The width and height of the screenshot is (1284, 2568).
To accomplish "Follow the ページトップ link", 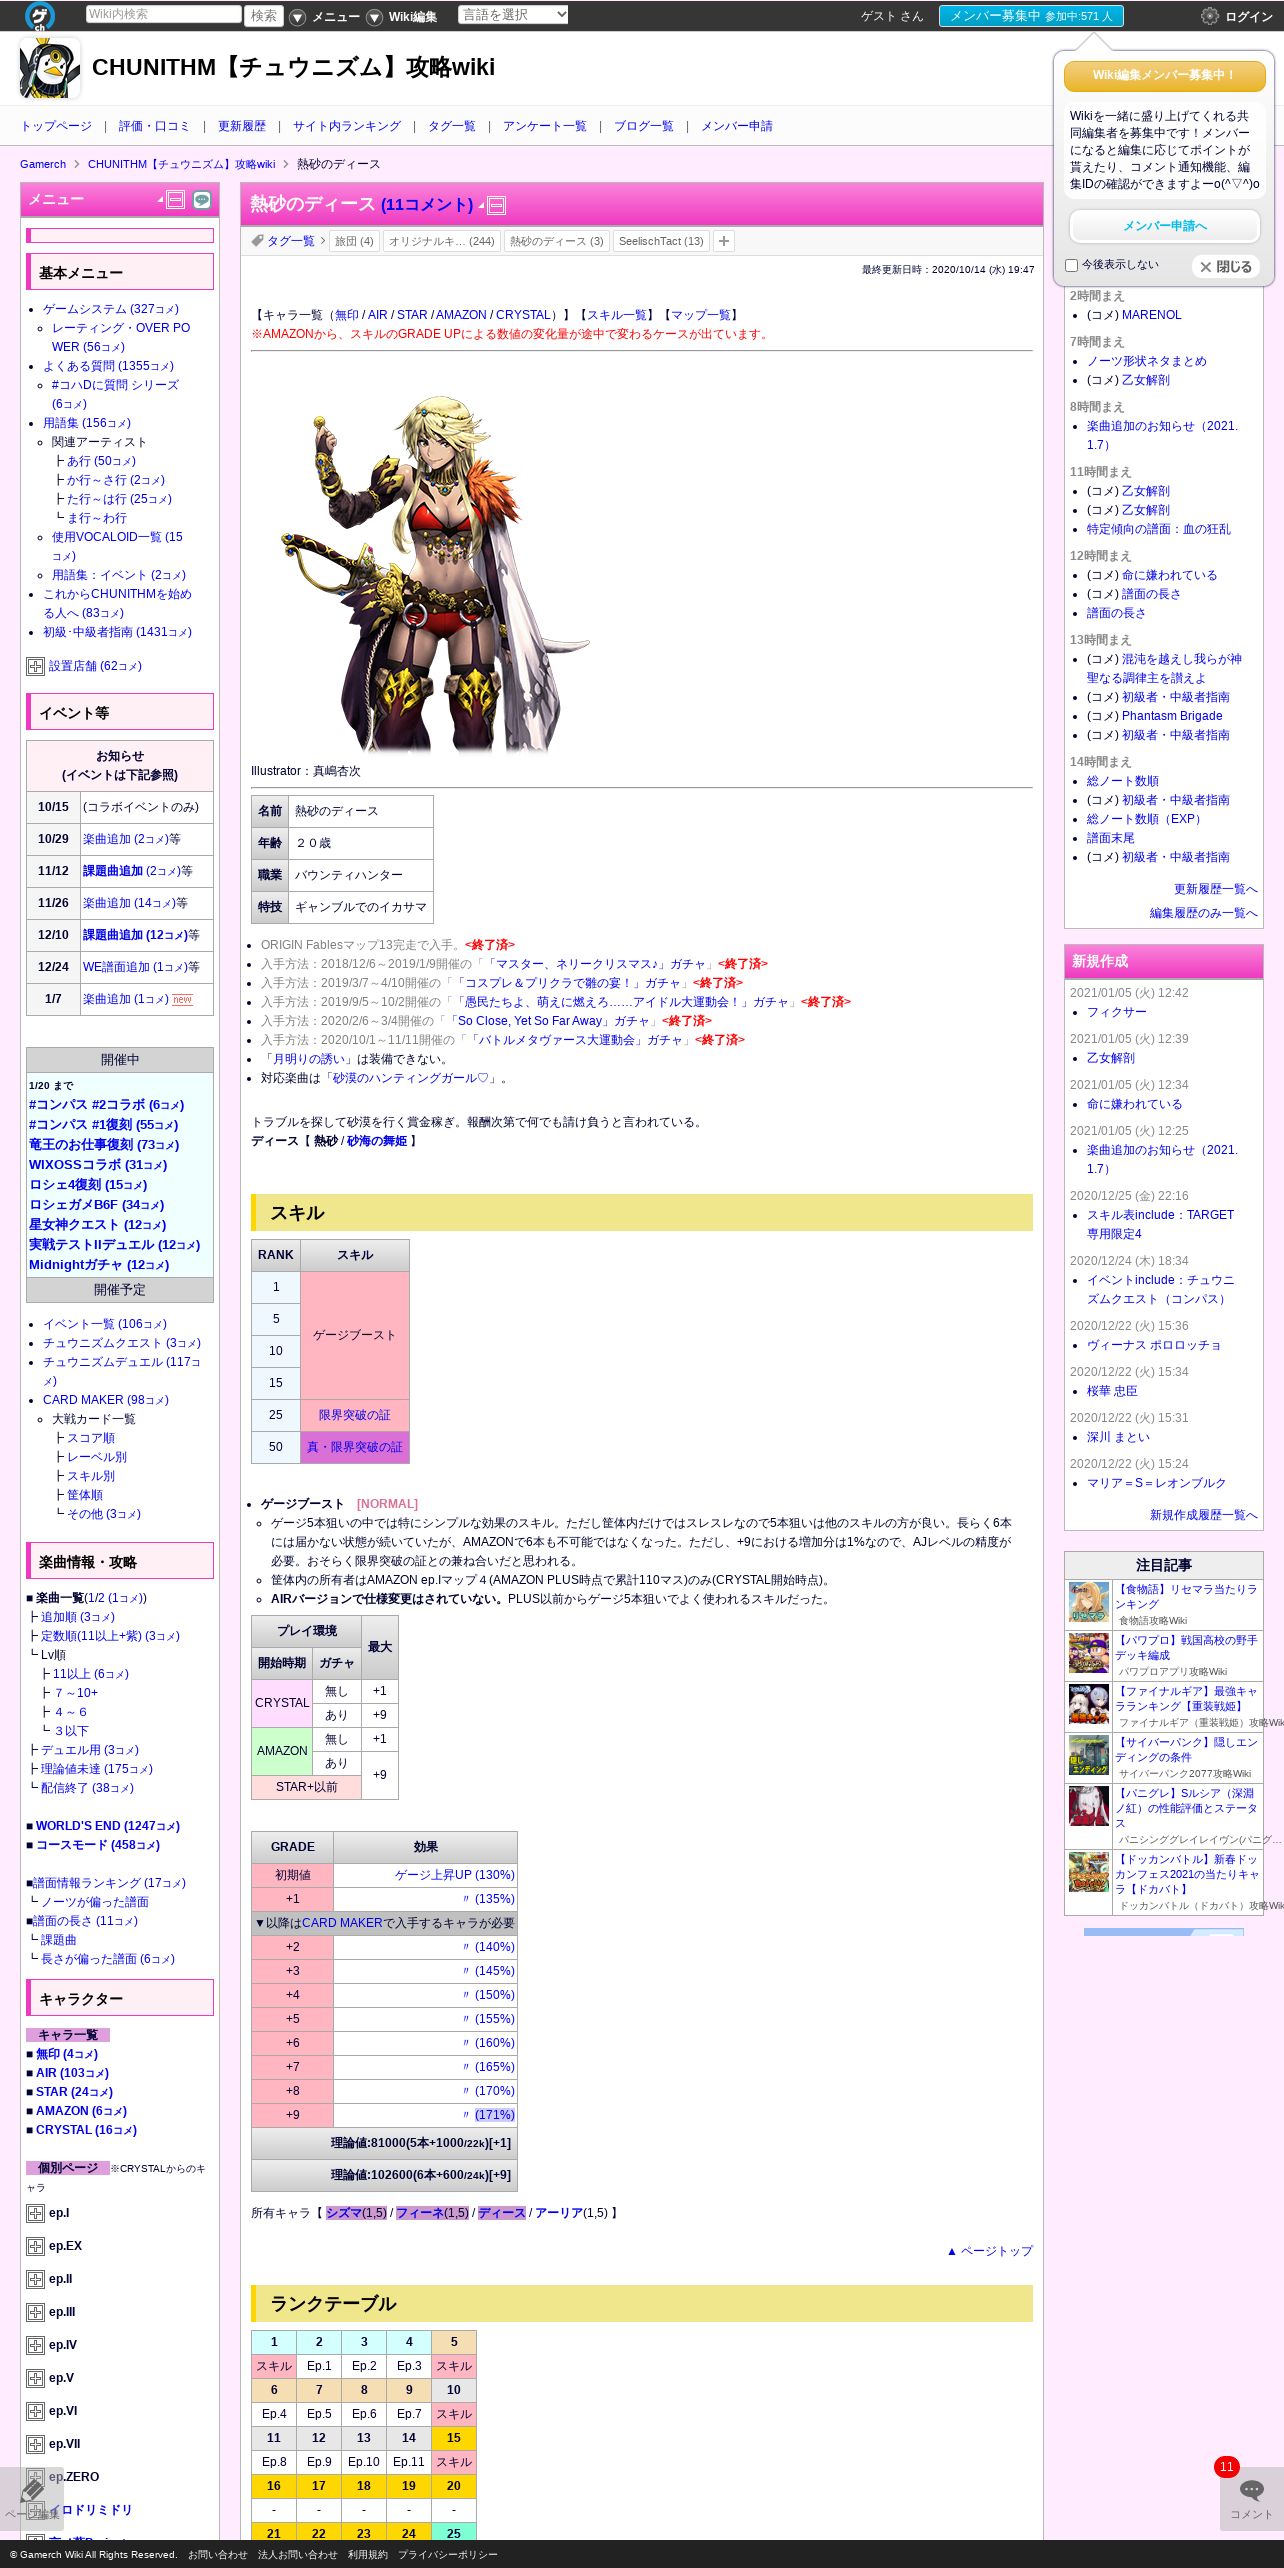I will point(989,2251).
